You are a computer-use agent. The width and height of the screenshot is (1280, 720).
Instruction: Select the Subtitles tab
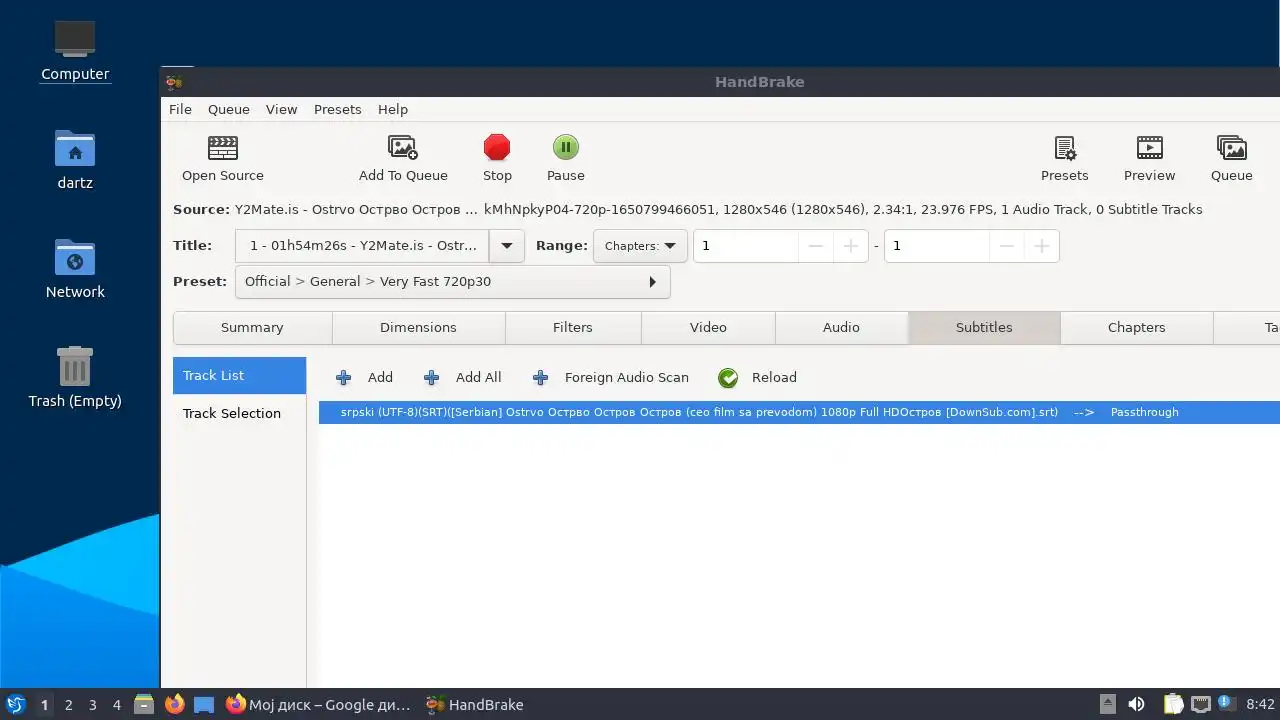click(x=984, y=328)
